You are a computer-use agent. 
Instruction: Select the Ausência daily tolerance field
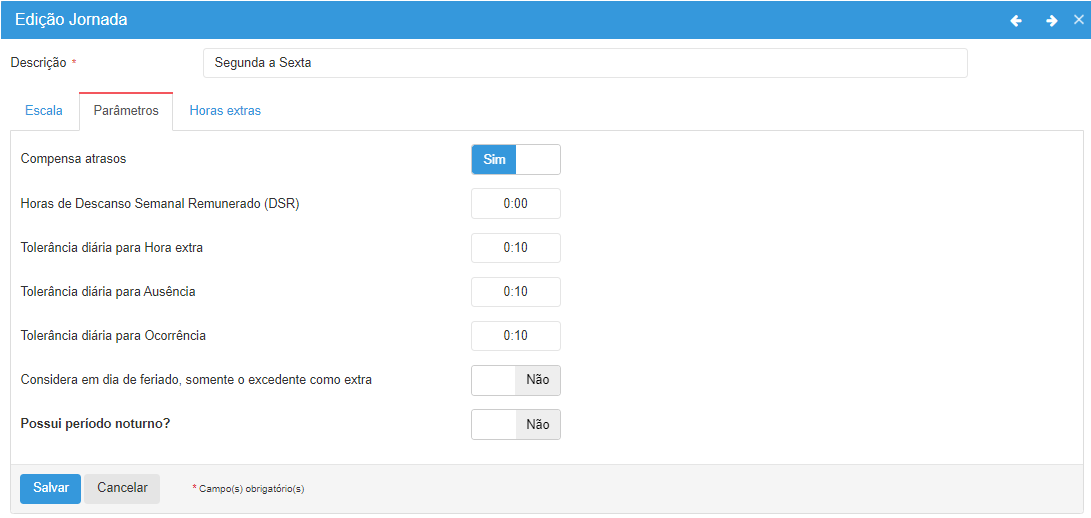point(515,292)
